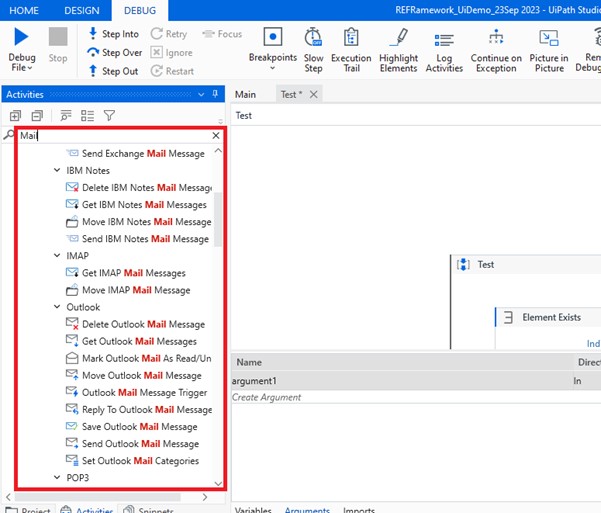
Task: Click the Picture in Picture icon
Action: click(x=549, y=38)
